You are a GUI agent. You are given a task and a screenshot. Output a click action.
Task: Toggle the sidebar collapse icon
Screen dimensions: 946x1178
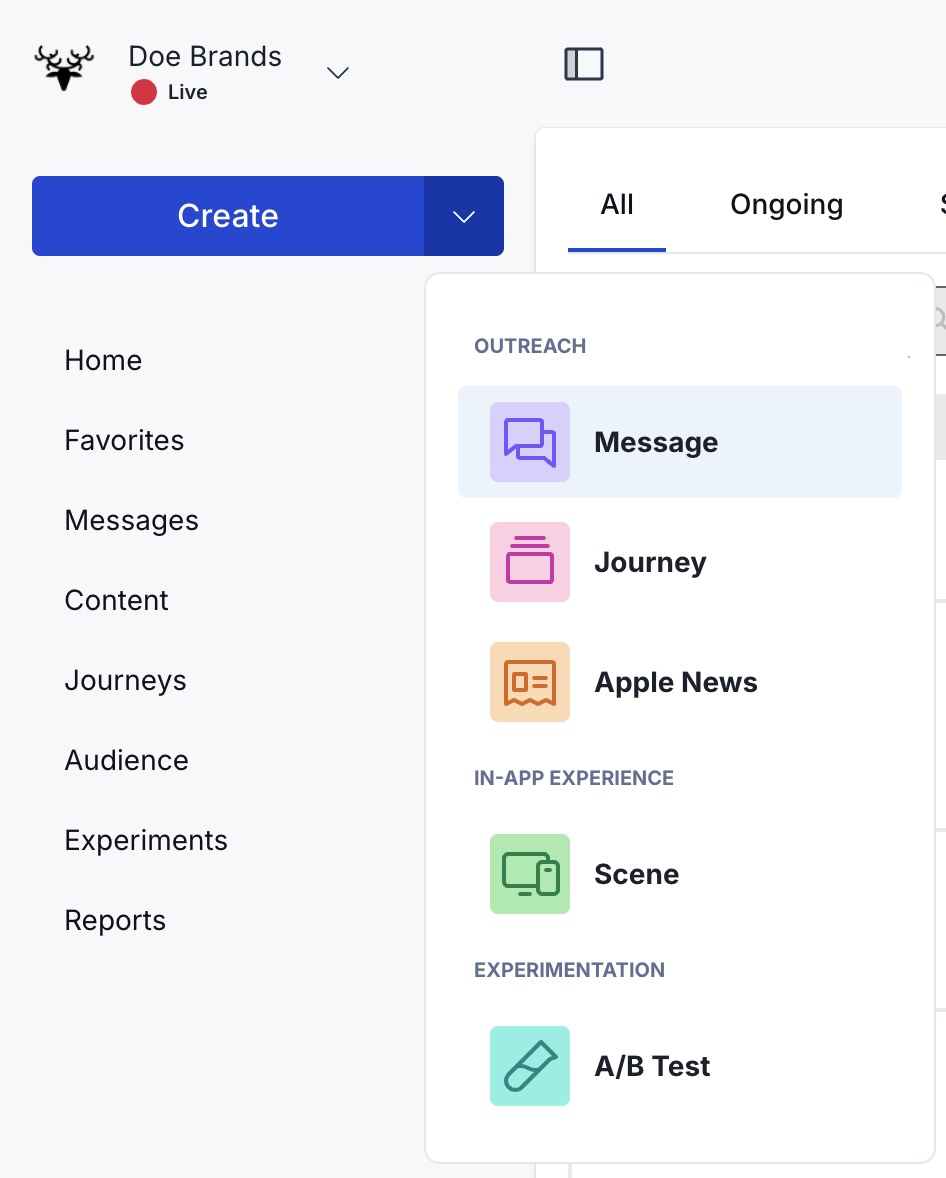click(x=584, y=64)
